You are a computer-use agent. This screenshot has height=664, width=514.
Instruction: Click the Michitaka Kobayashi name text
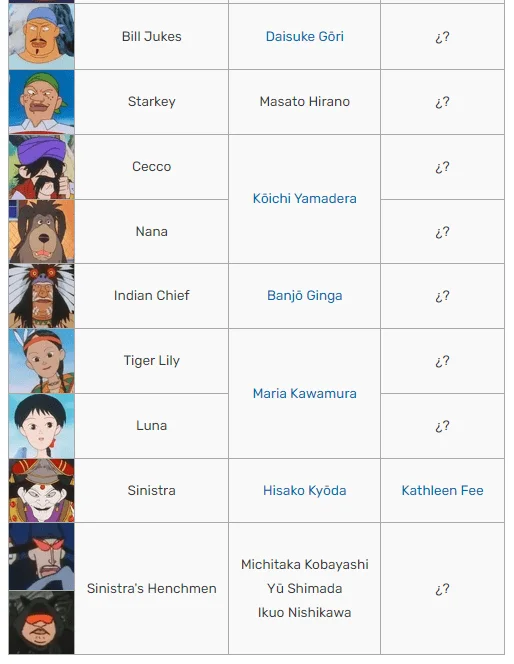(x=304, y=564)
